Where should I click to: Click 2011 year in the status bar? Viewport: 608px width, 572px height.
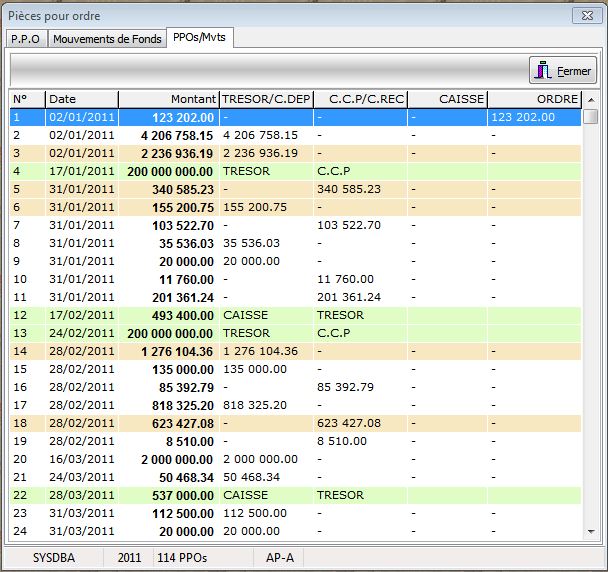(129, 558)
